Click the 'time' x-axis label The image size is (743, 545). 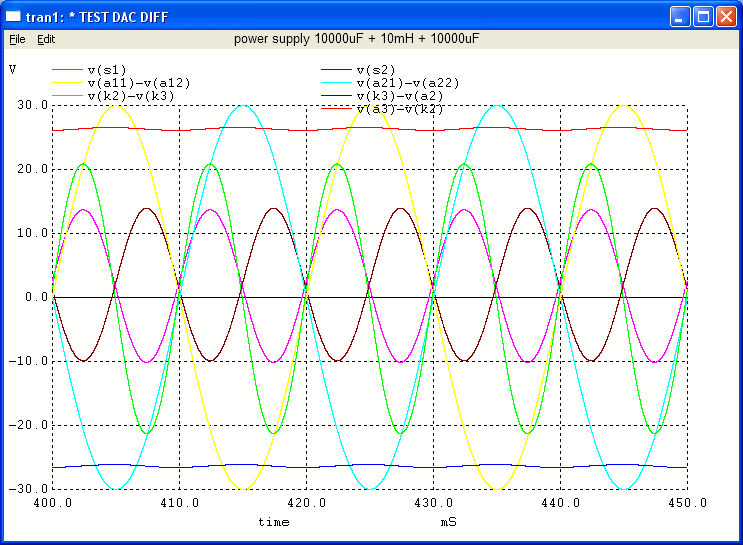(x=274, y=522)
